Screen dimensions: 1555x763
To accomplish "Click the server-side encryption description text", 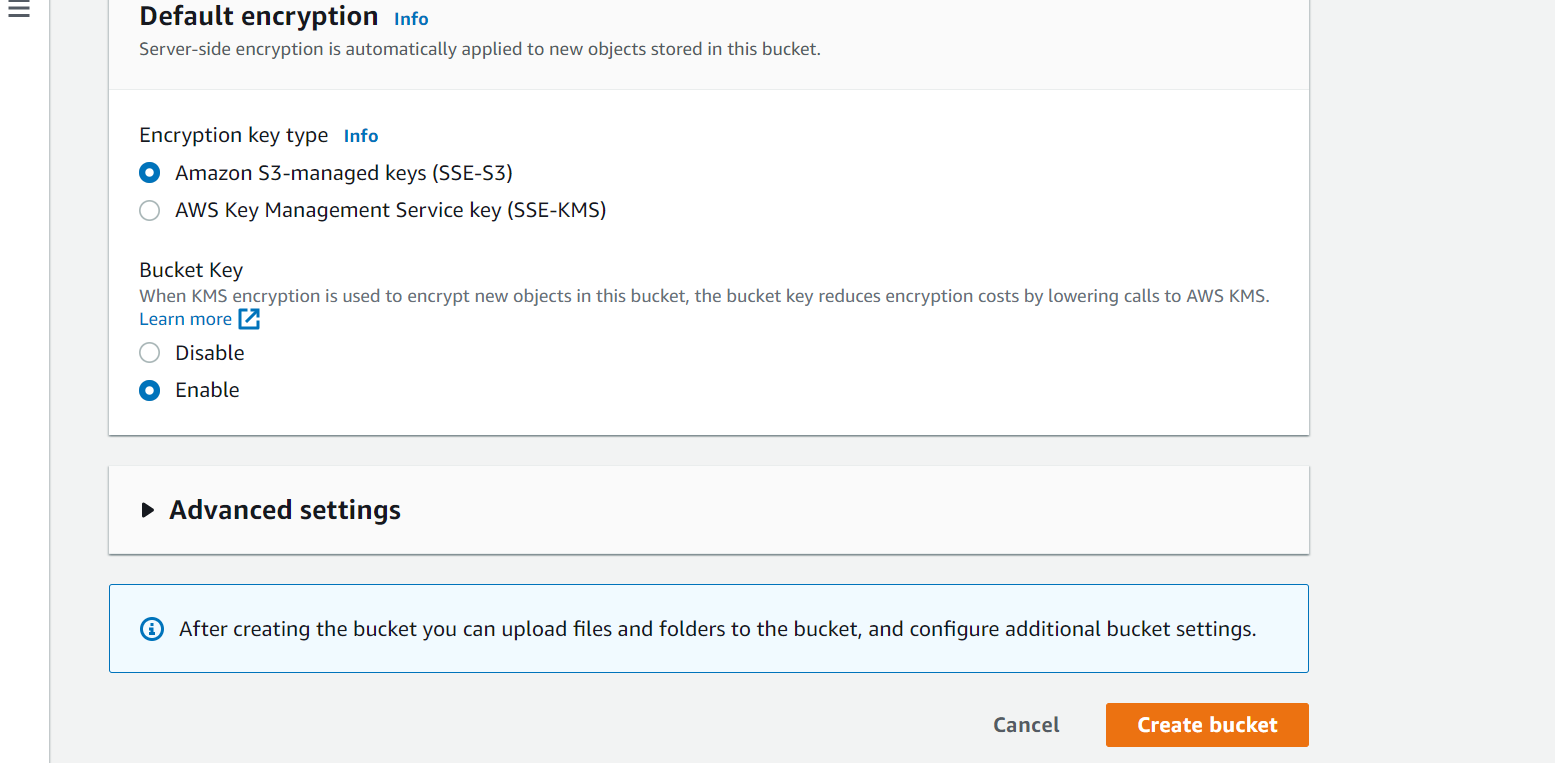I will pyautogui.click(x=480, y=49).
